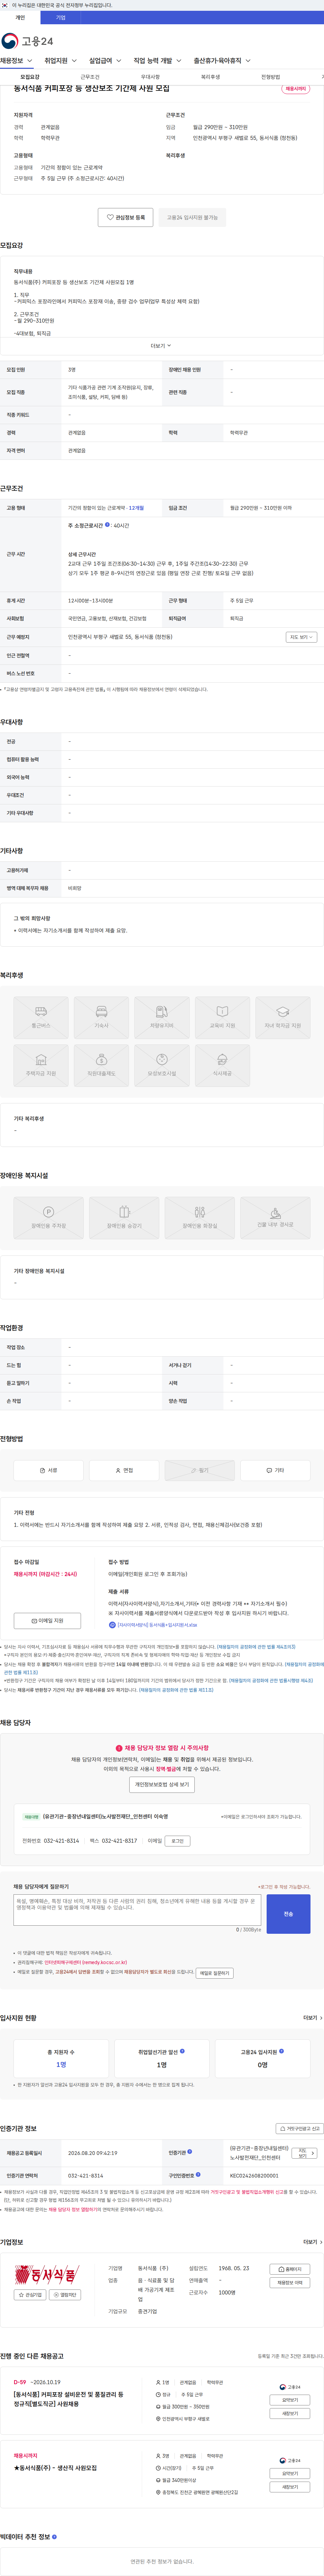Click info icon next to 고용24 입사지원
Image resolution: width=324 pixels, height=2576 pixels.
tap(281, 2051)
